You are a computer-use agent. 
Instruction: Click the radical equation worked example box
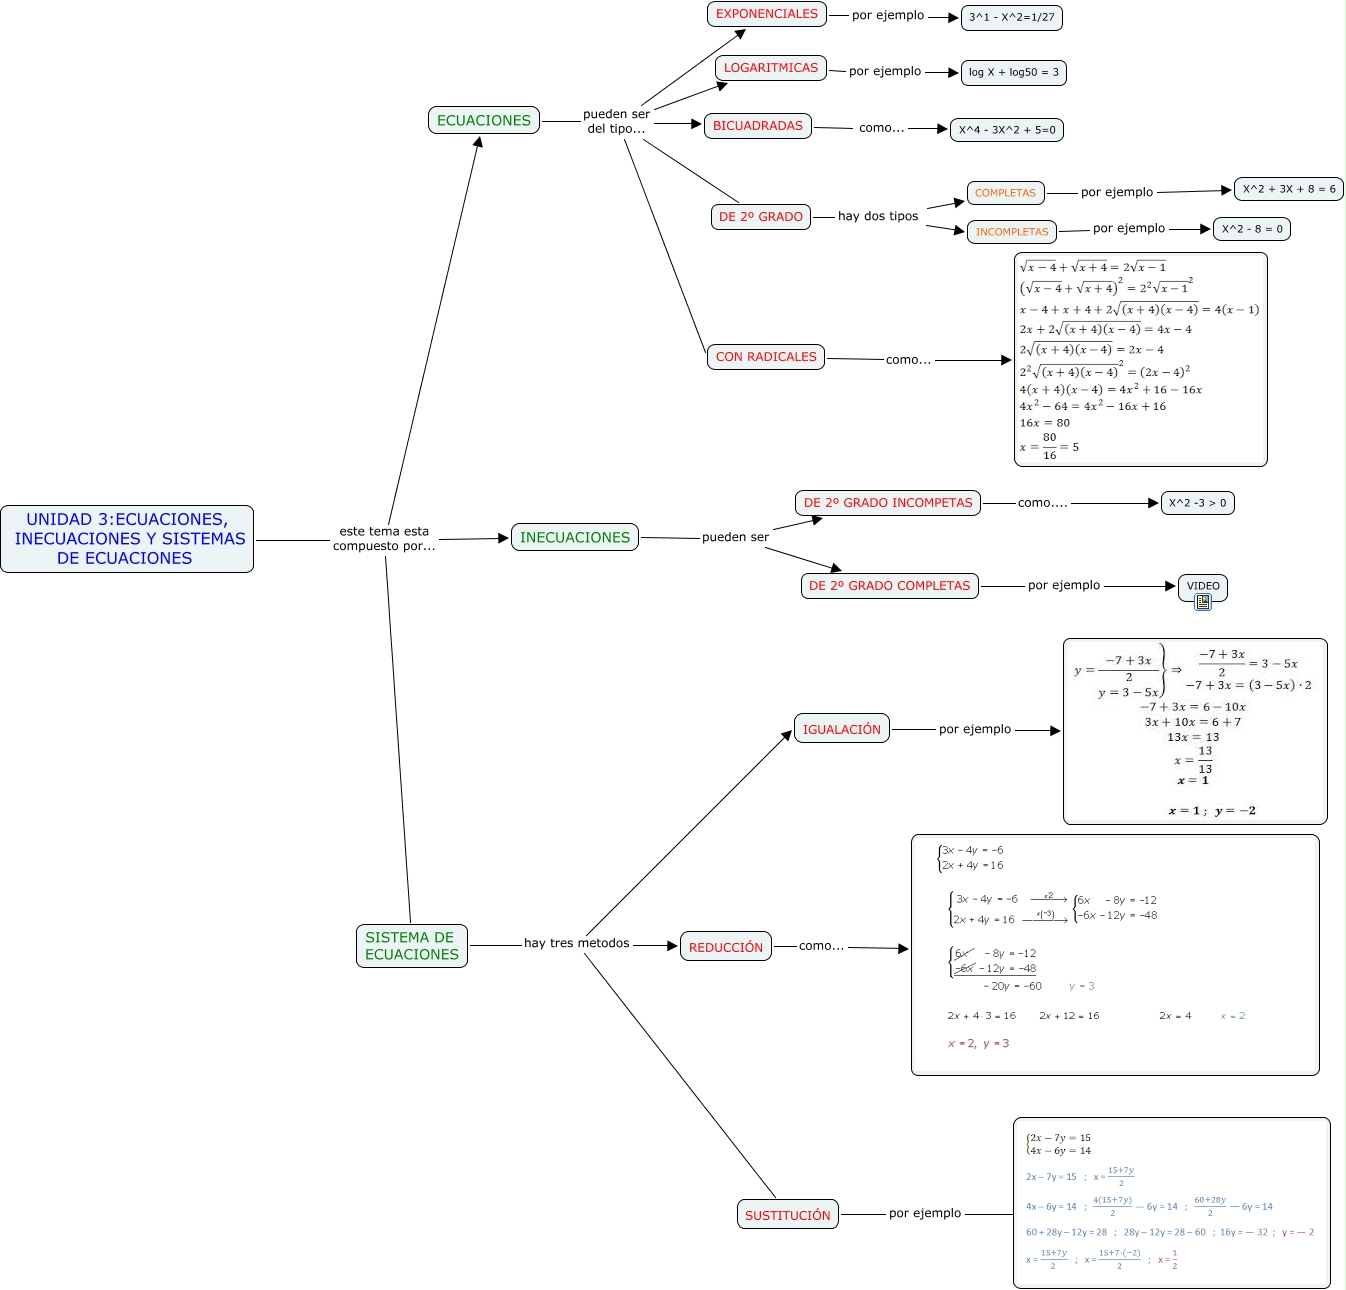click(1140, 359)
